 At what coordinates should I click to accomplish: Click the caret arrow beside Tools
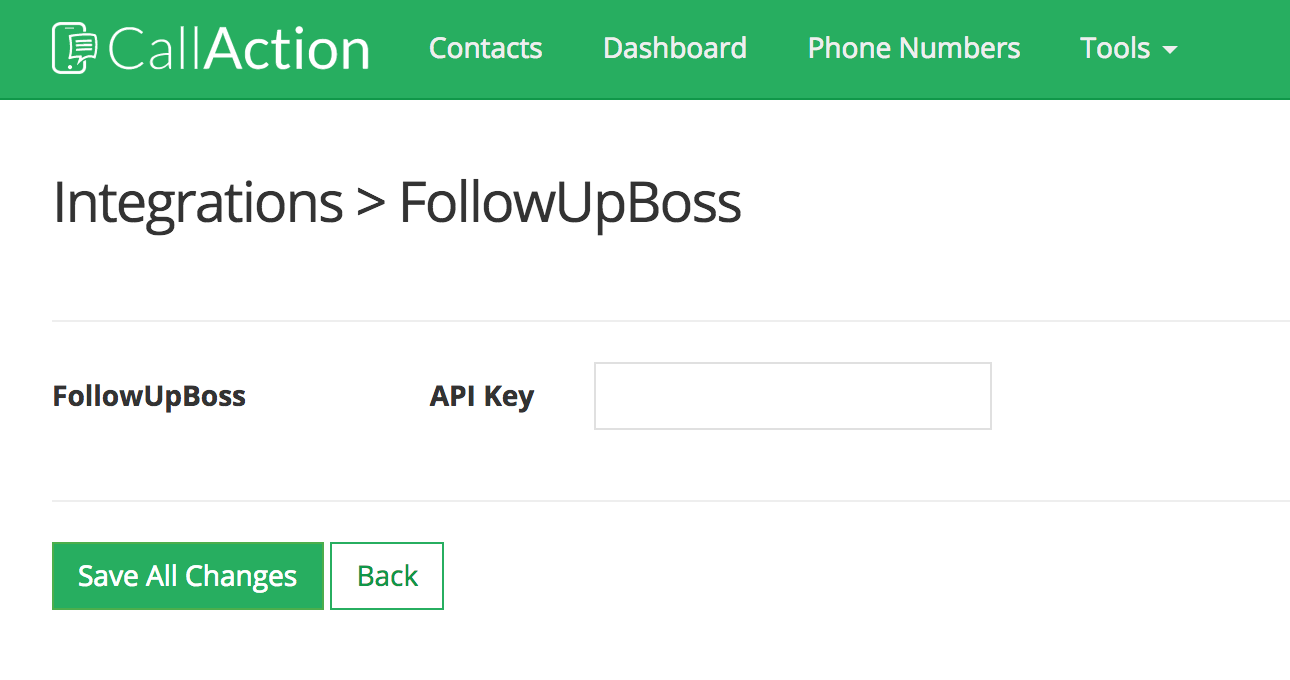point(1169,49)
